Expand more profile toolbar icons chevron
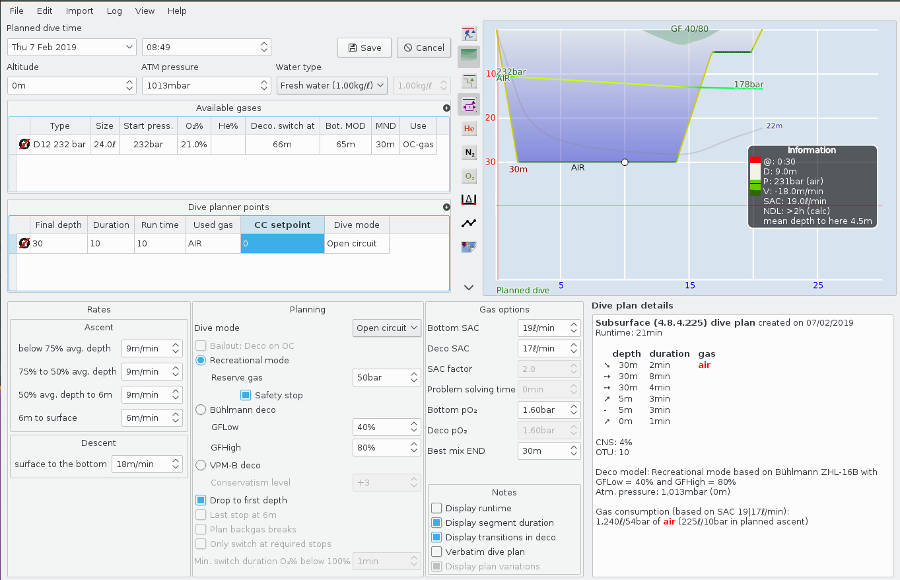The height and width of the screenshot is (580, 900). pyautogui.click(x=469, y=287)
